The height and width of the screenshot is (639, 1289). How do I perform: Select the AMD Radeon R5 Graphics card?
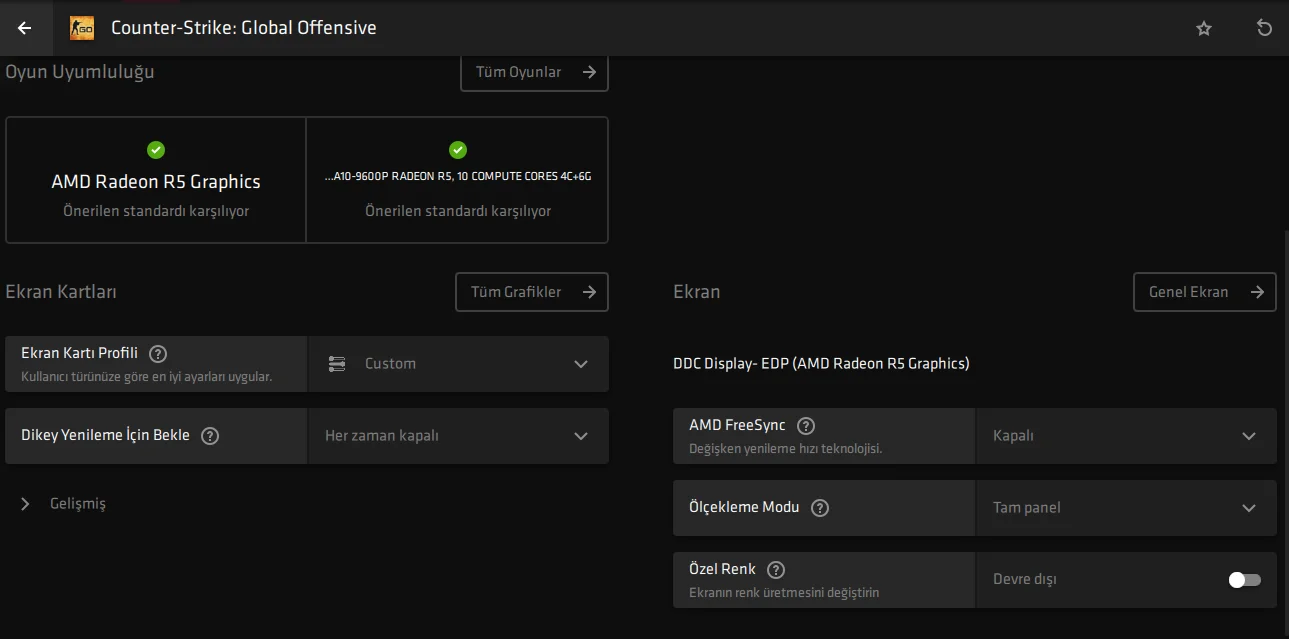(x=156, y=181)
